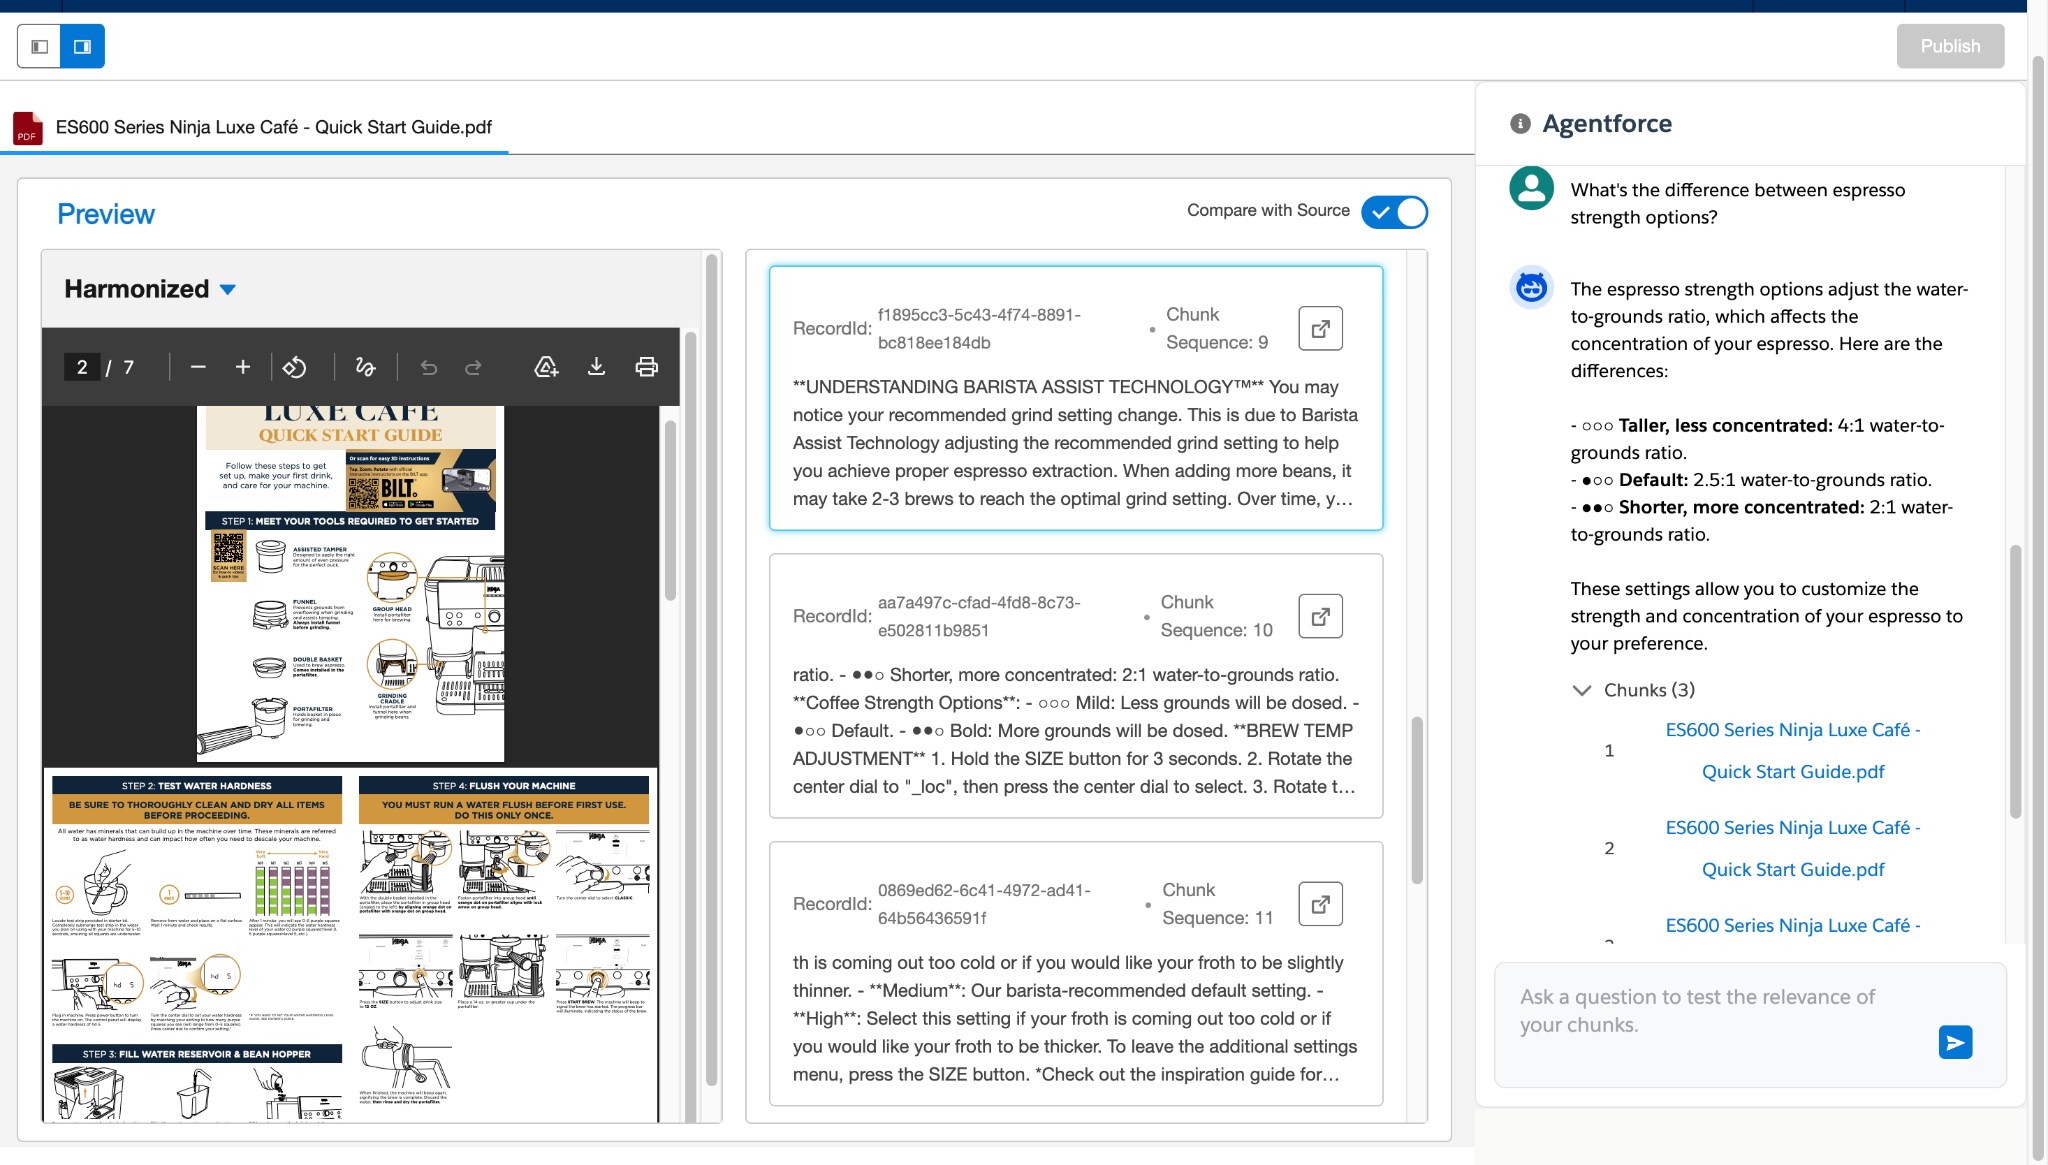Screen dimensions: 2048x1165
Task: Show the left panel layout
Action: pyautogui.click(x=39, y=46)
